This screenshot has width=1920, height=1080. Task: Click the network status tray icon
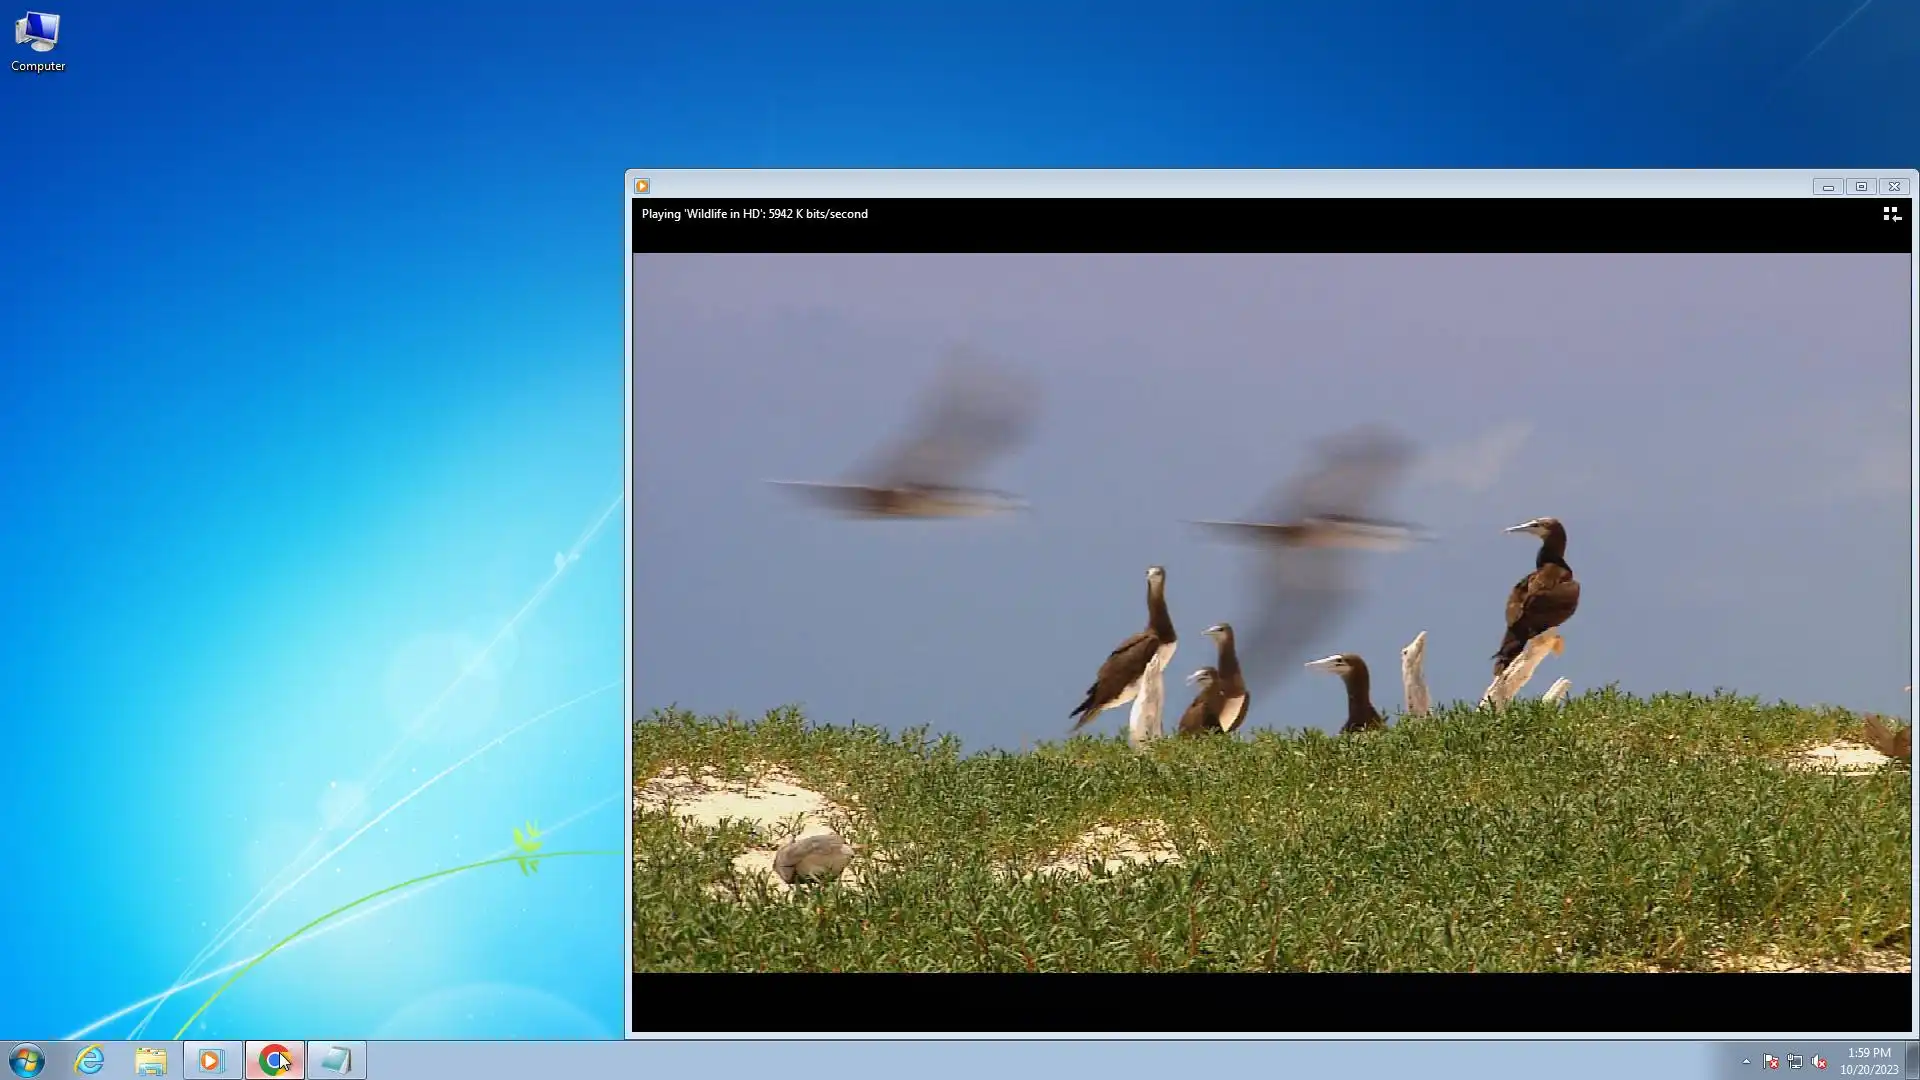click(x=1794, y=1061)
